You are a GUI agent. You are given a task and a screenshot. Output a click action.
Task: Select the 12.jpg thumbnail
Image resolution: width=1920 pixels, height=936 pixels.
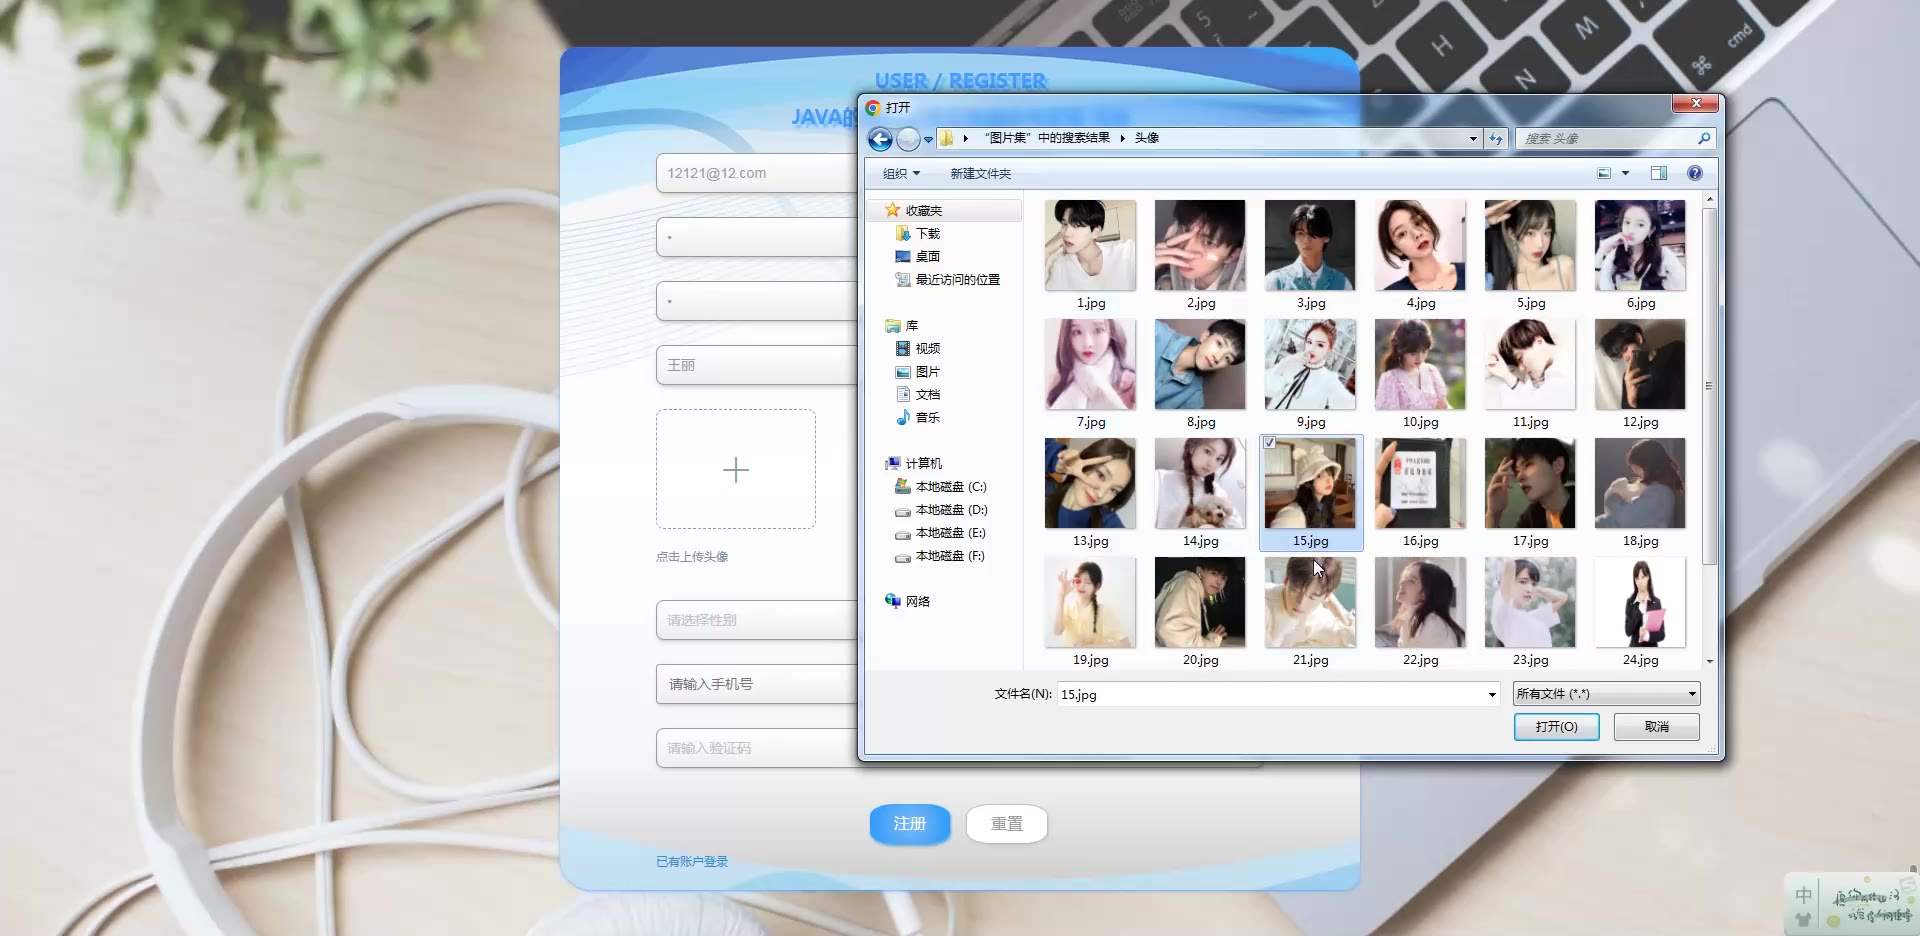[1640, 364]
